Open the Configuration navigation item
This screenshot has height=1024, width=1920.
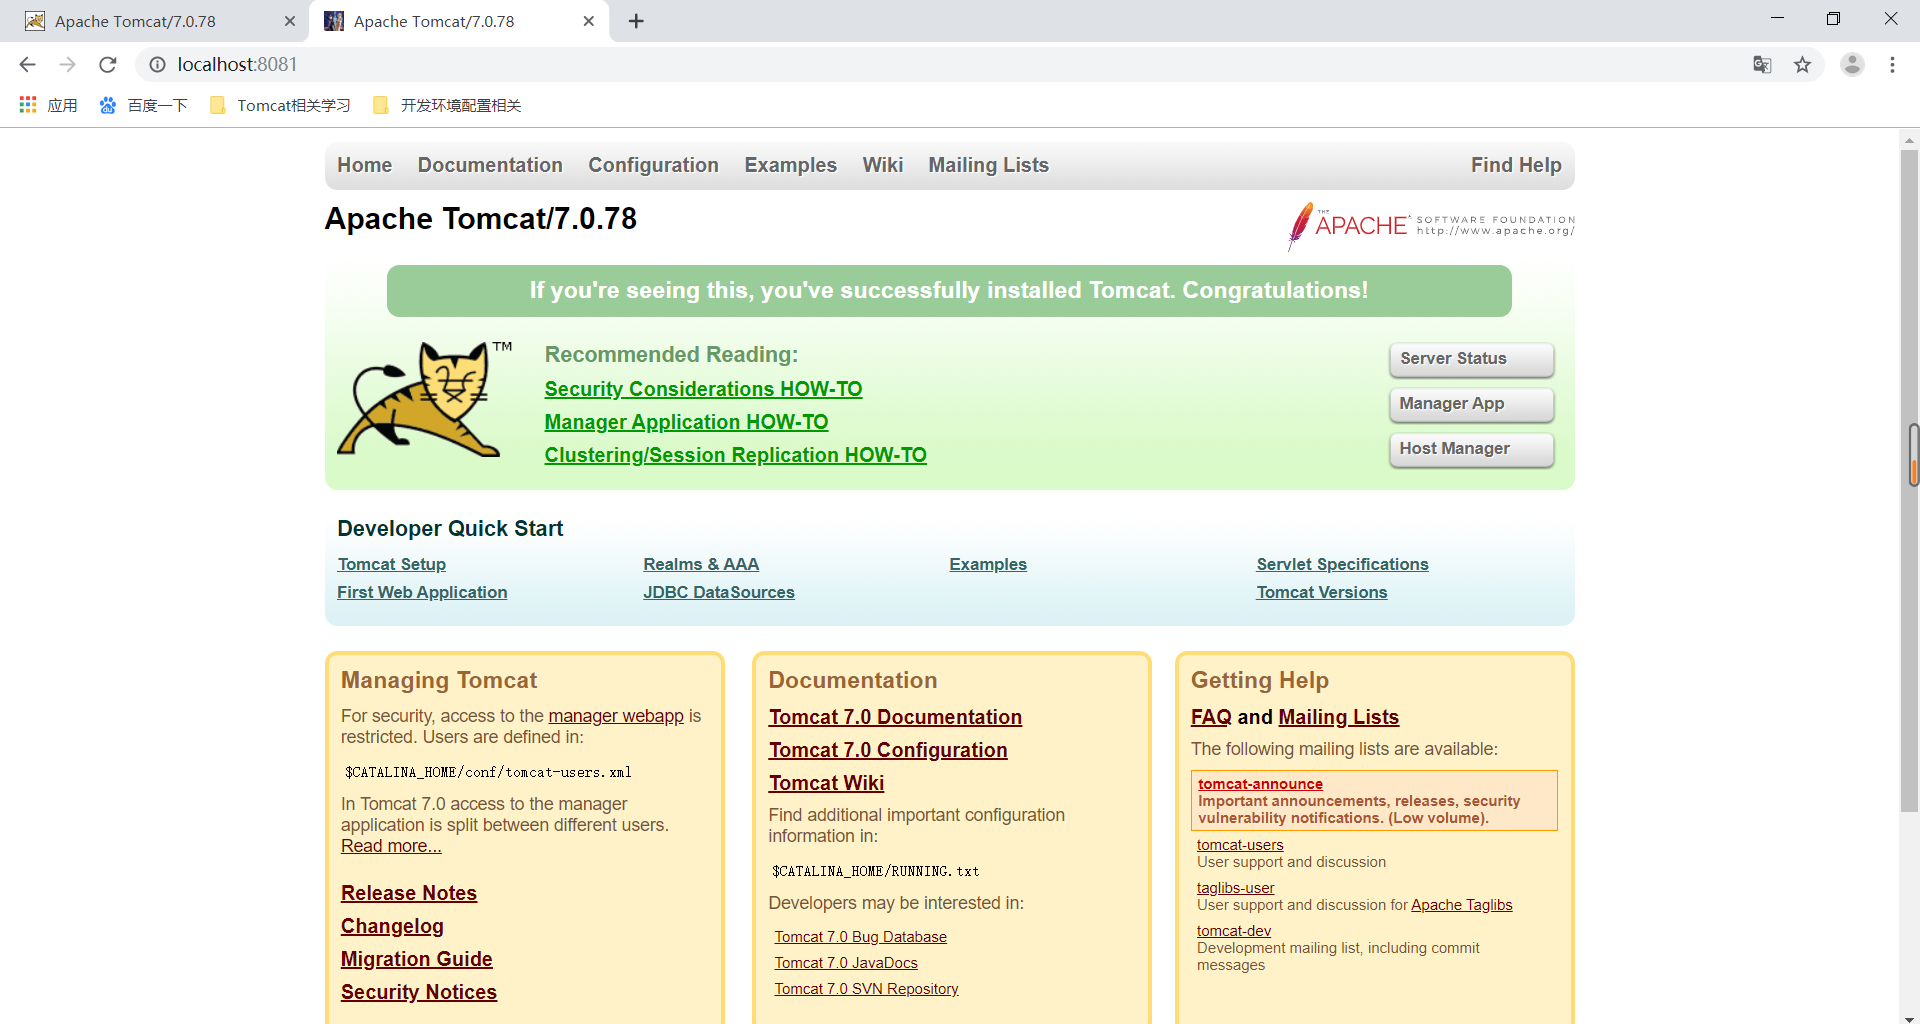pos(653,165)
